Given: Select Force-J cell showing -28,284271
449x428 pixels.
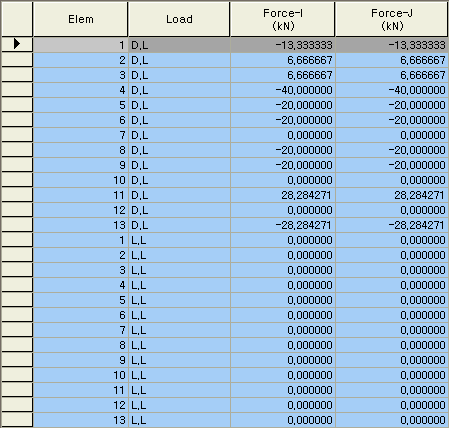Looking at the screenshot, I should 392,225.
